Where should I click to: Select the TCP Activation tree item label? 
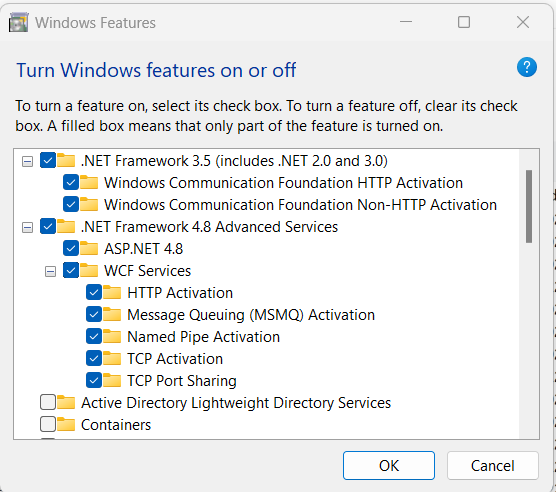(175, 359)
